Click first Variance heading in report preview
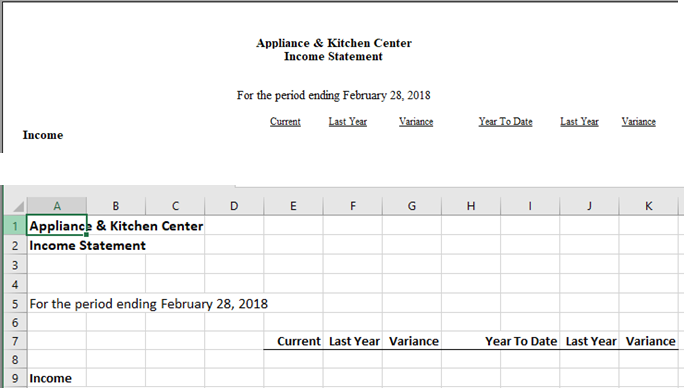Screen dimensions: 684x388 point(416,122)
